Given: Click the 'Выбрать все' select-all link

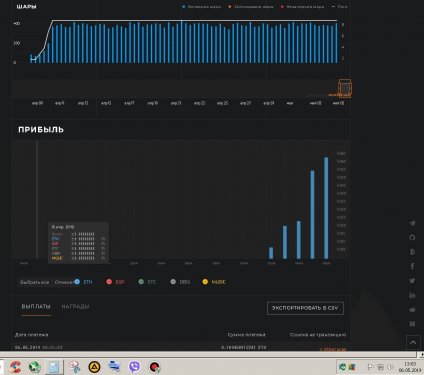Looking at the screenshot, I should pyautogui.click(x=34, y=282).
